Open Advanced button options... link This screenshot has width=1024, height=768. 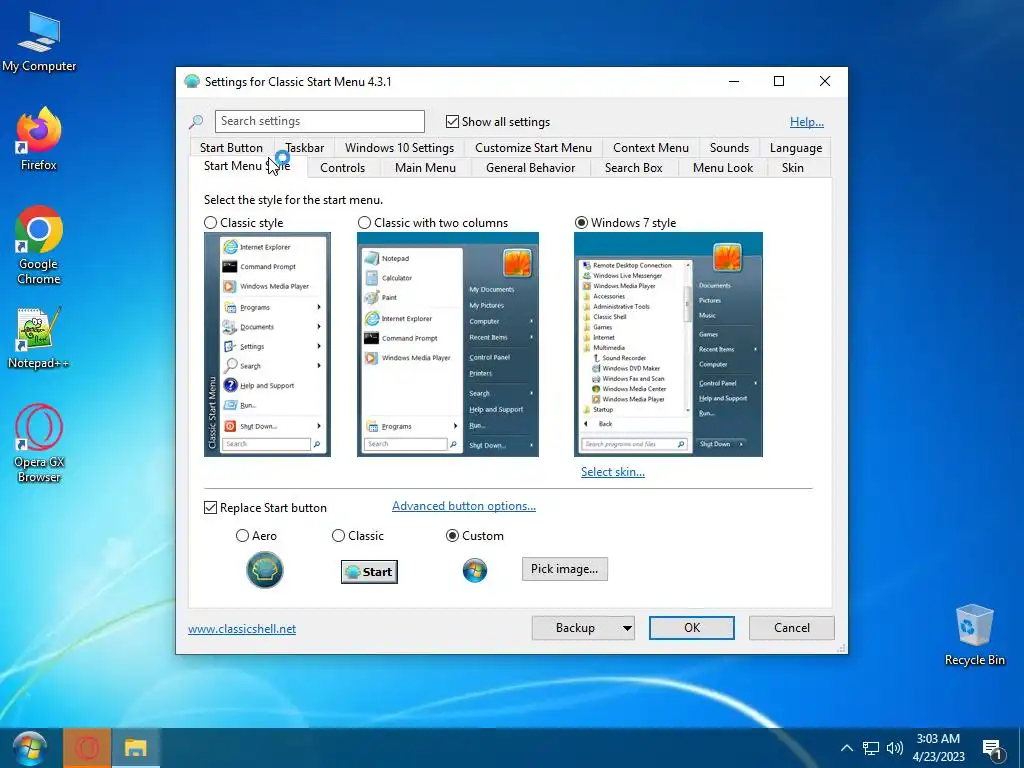coord(464,505)
